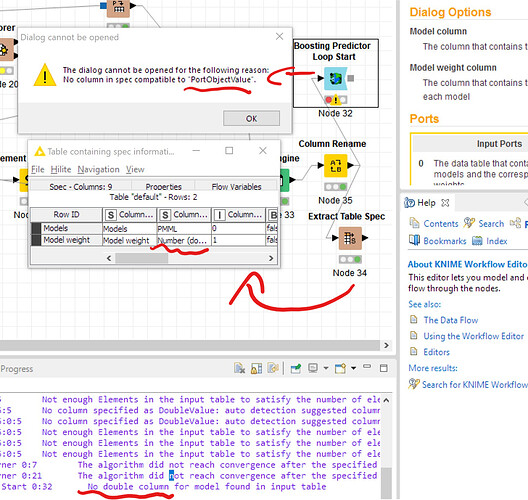Click the Index icon
The image size is (528, 500).
477,240
